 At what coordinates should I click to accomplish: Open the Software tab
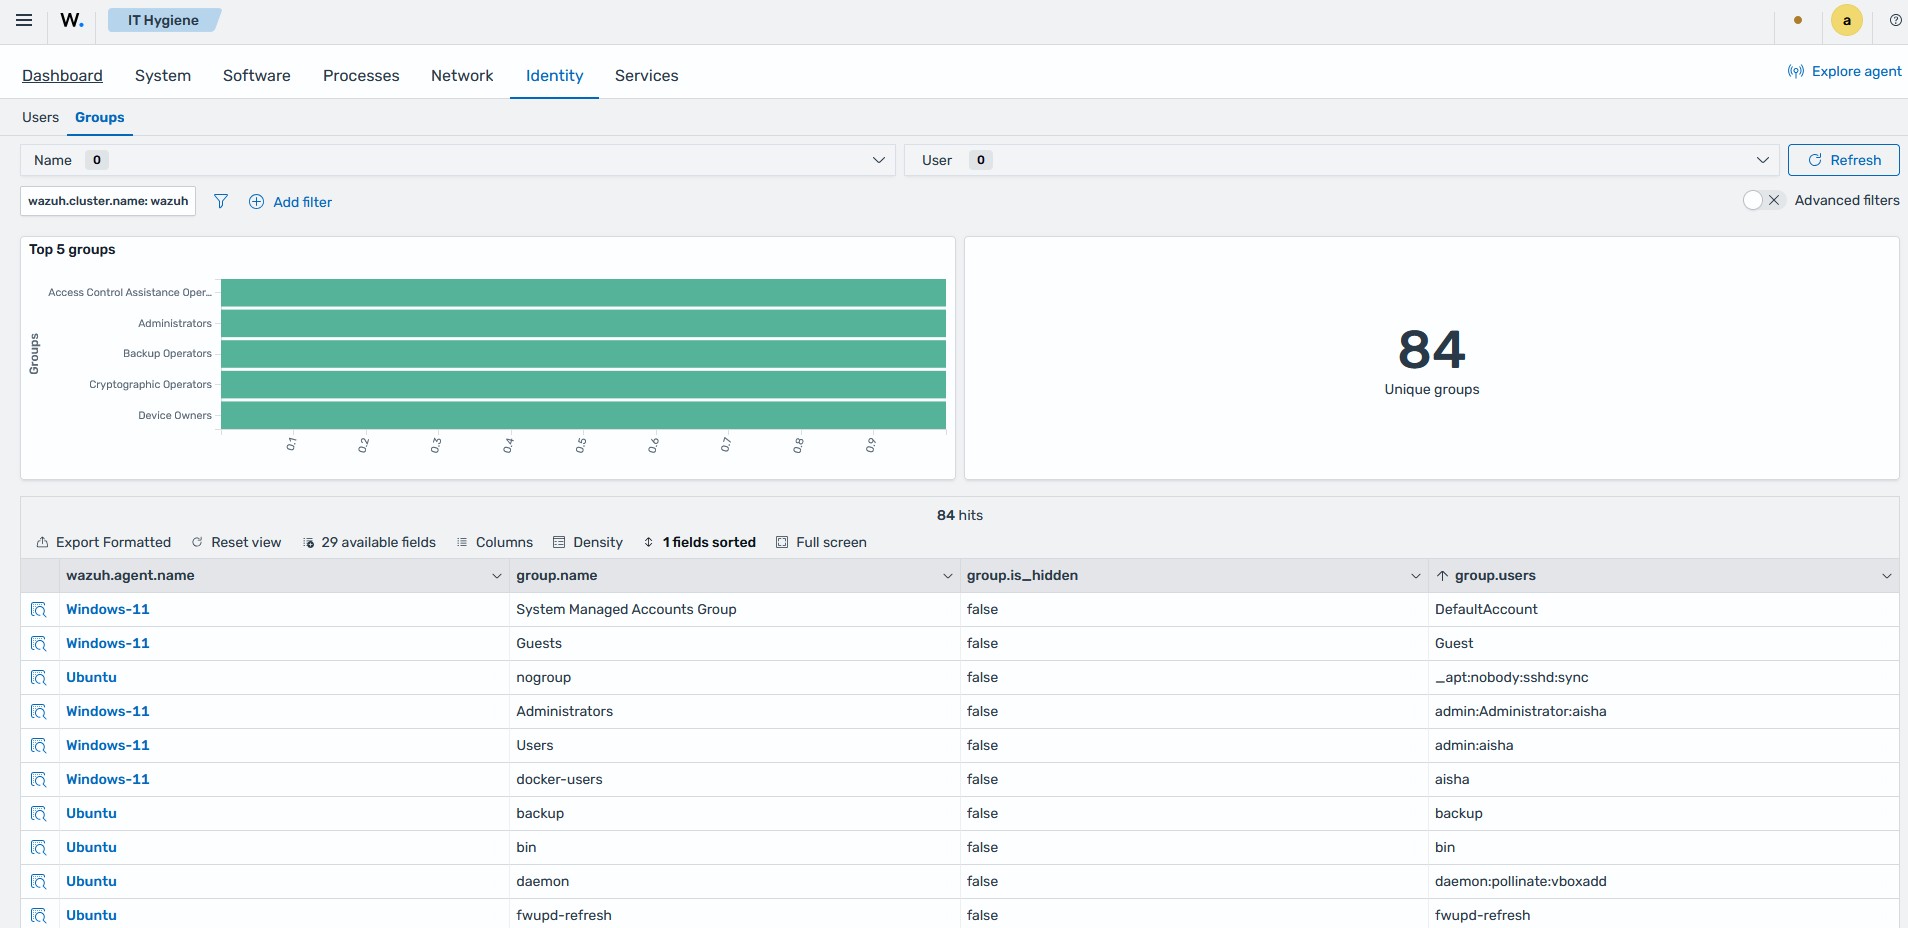coord(257,75)
